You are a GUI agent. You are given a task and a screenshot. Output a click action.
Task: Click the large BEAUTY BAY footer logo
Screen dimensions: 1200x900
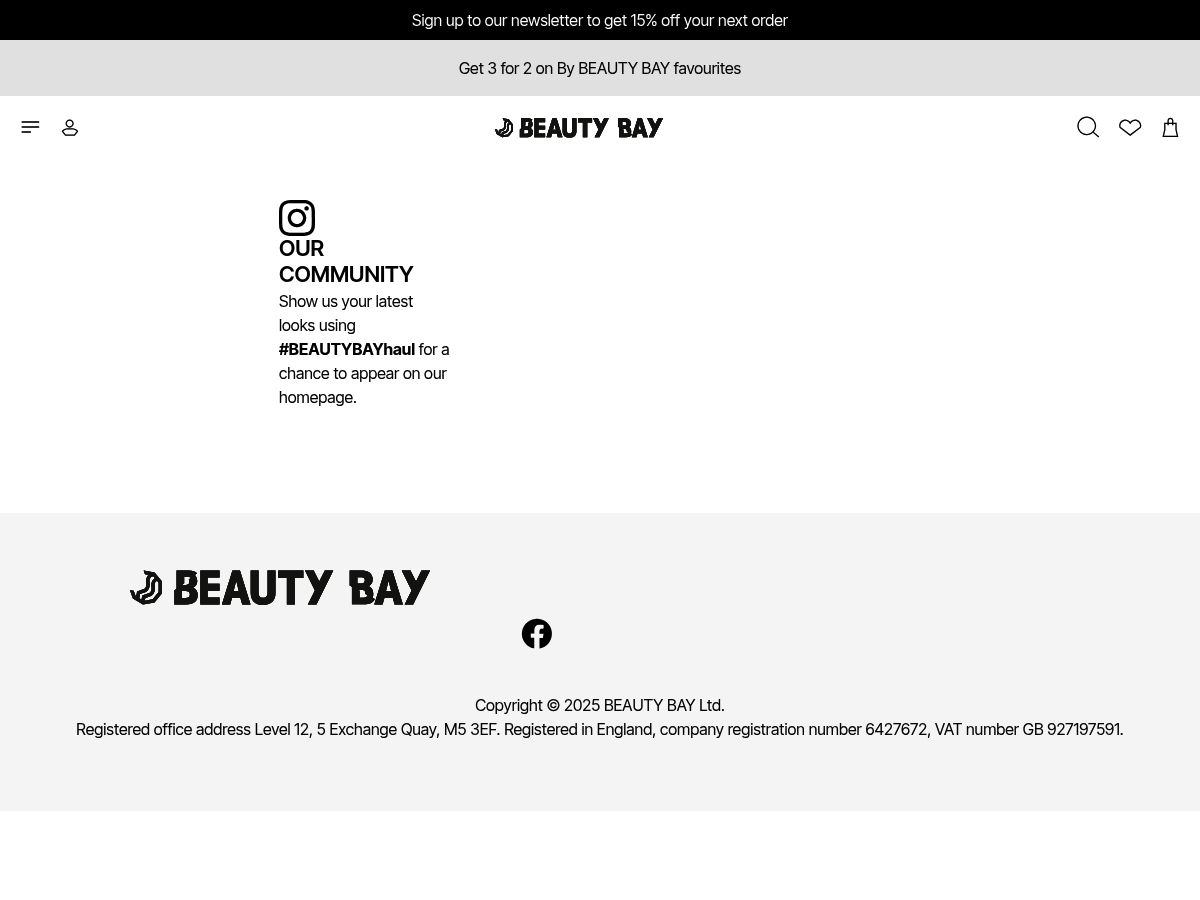(280, 588)
